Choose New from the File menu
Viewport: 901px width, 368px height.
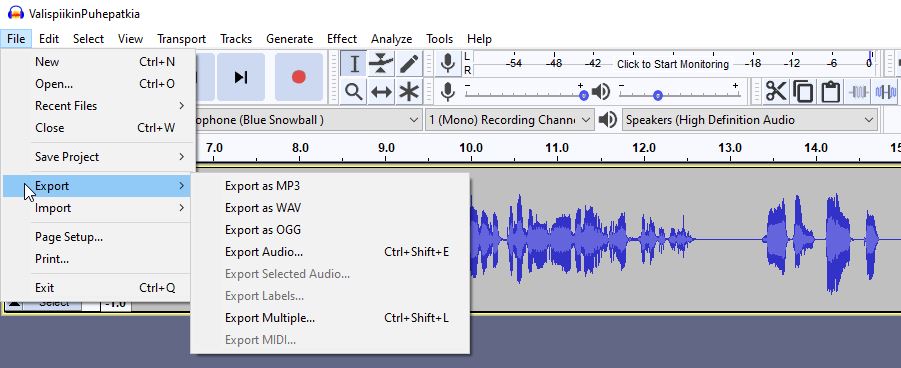click(x=97, y=62)
